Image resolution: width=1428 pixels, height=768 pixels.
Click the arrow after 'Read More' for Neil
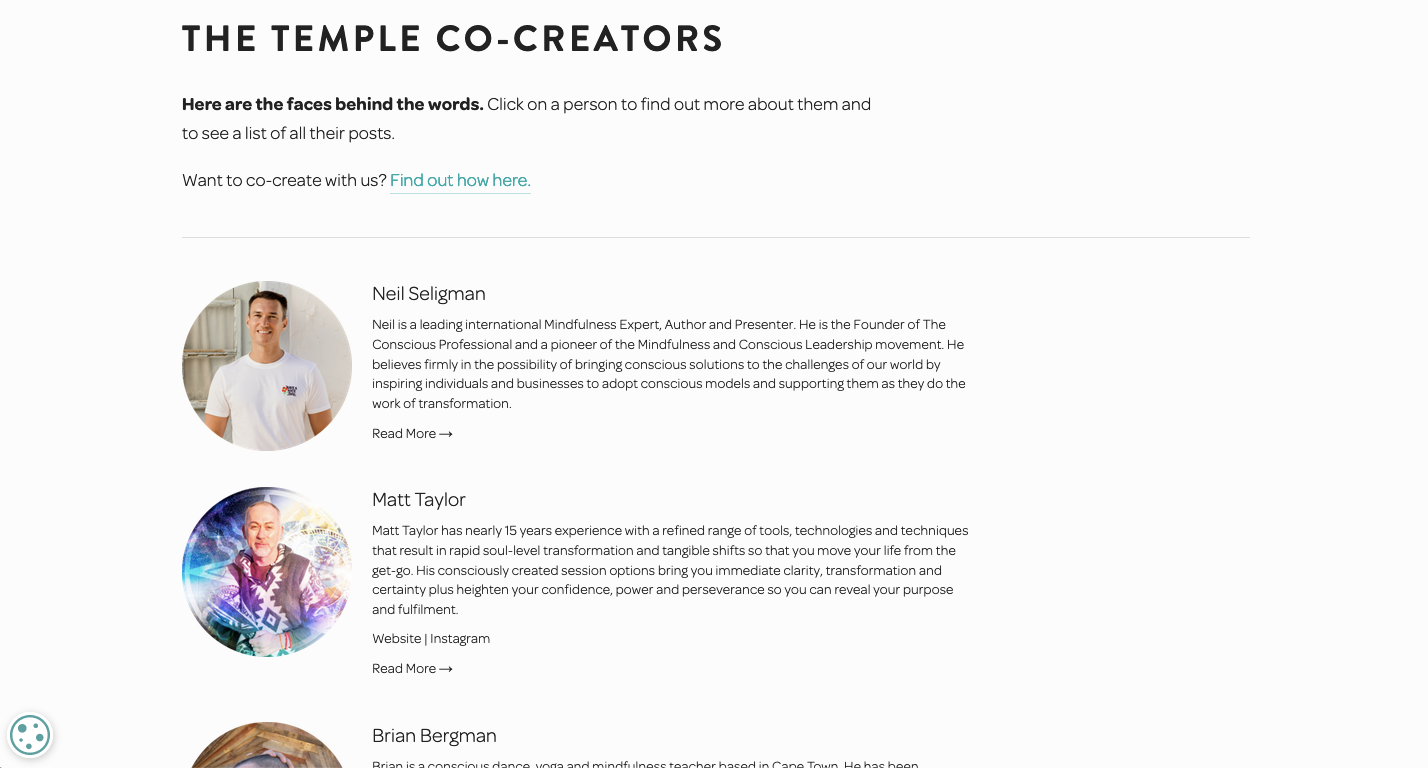click(x=446, y=433)
